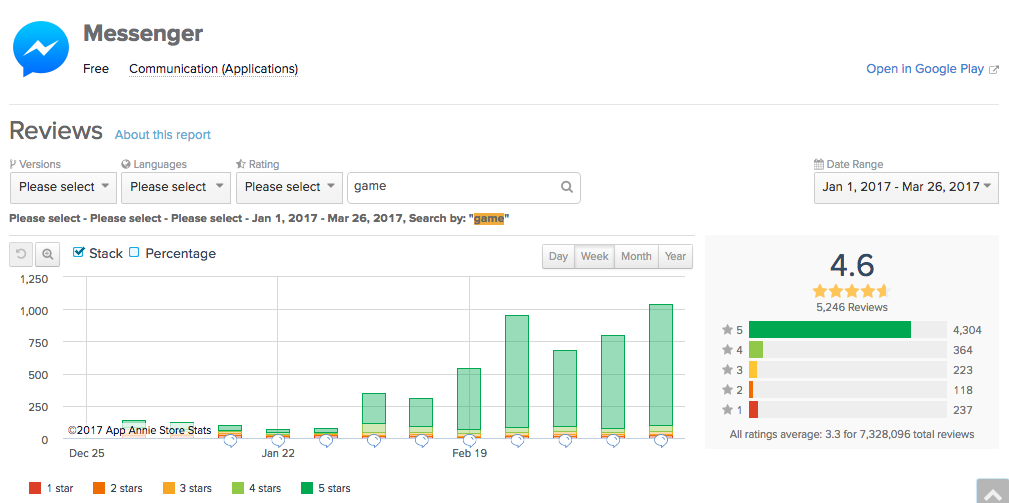This screenshot has width=1009, height=503.
Task: Click the 5 star rating bar
Action: pyautogui.click(x=848, y=329)
